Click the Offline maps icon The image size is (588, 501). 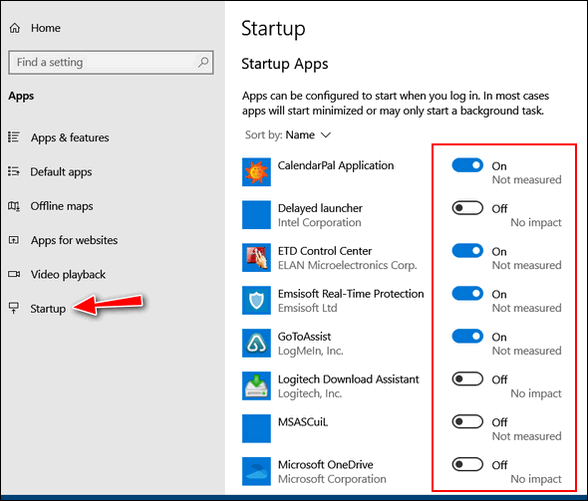tap(14, 206)
